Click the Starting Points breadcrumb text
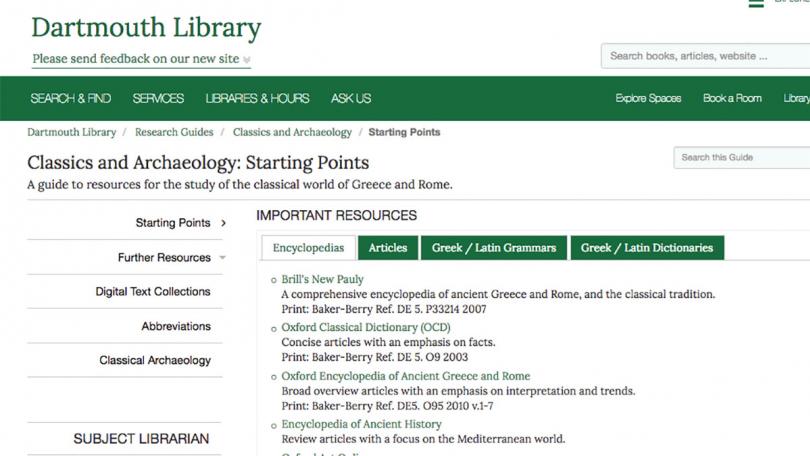Image resolution: width=810 pixels, height=456 pixels. 404,132
